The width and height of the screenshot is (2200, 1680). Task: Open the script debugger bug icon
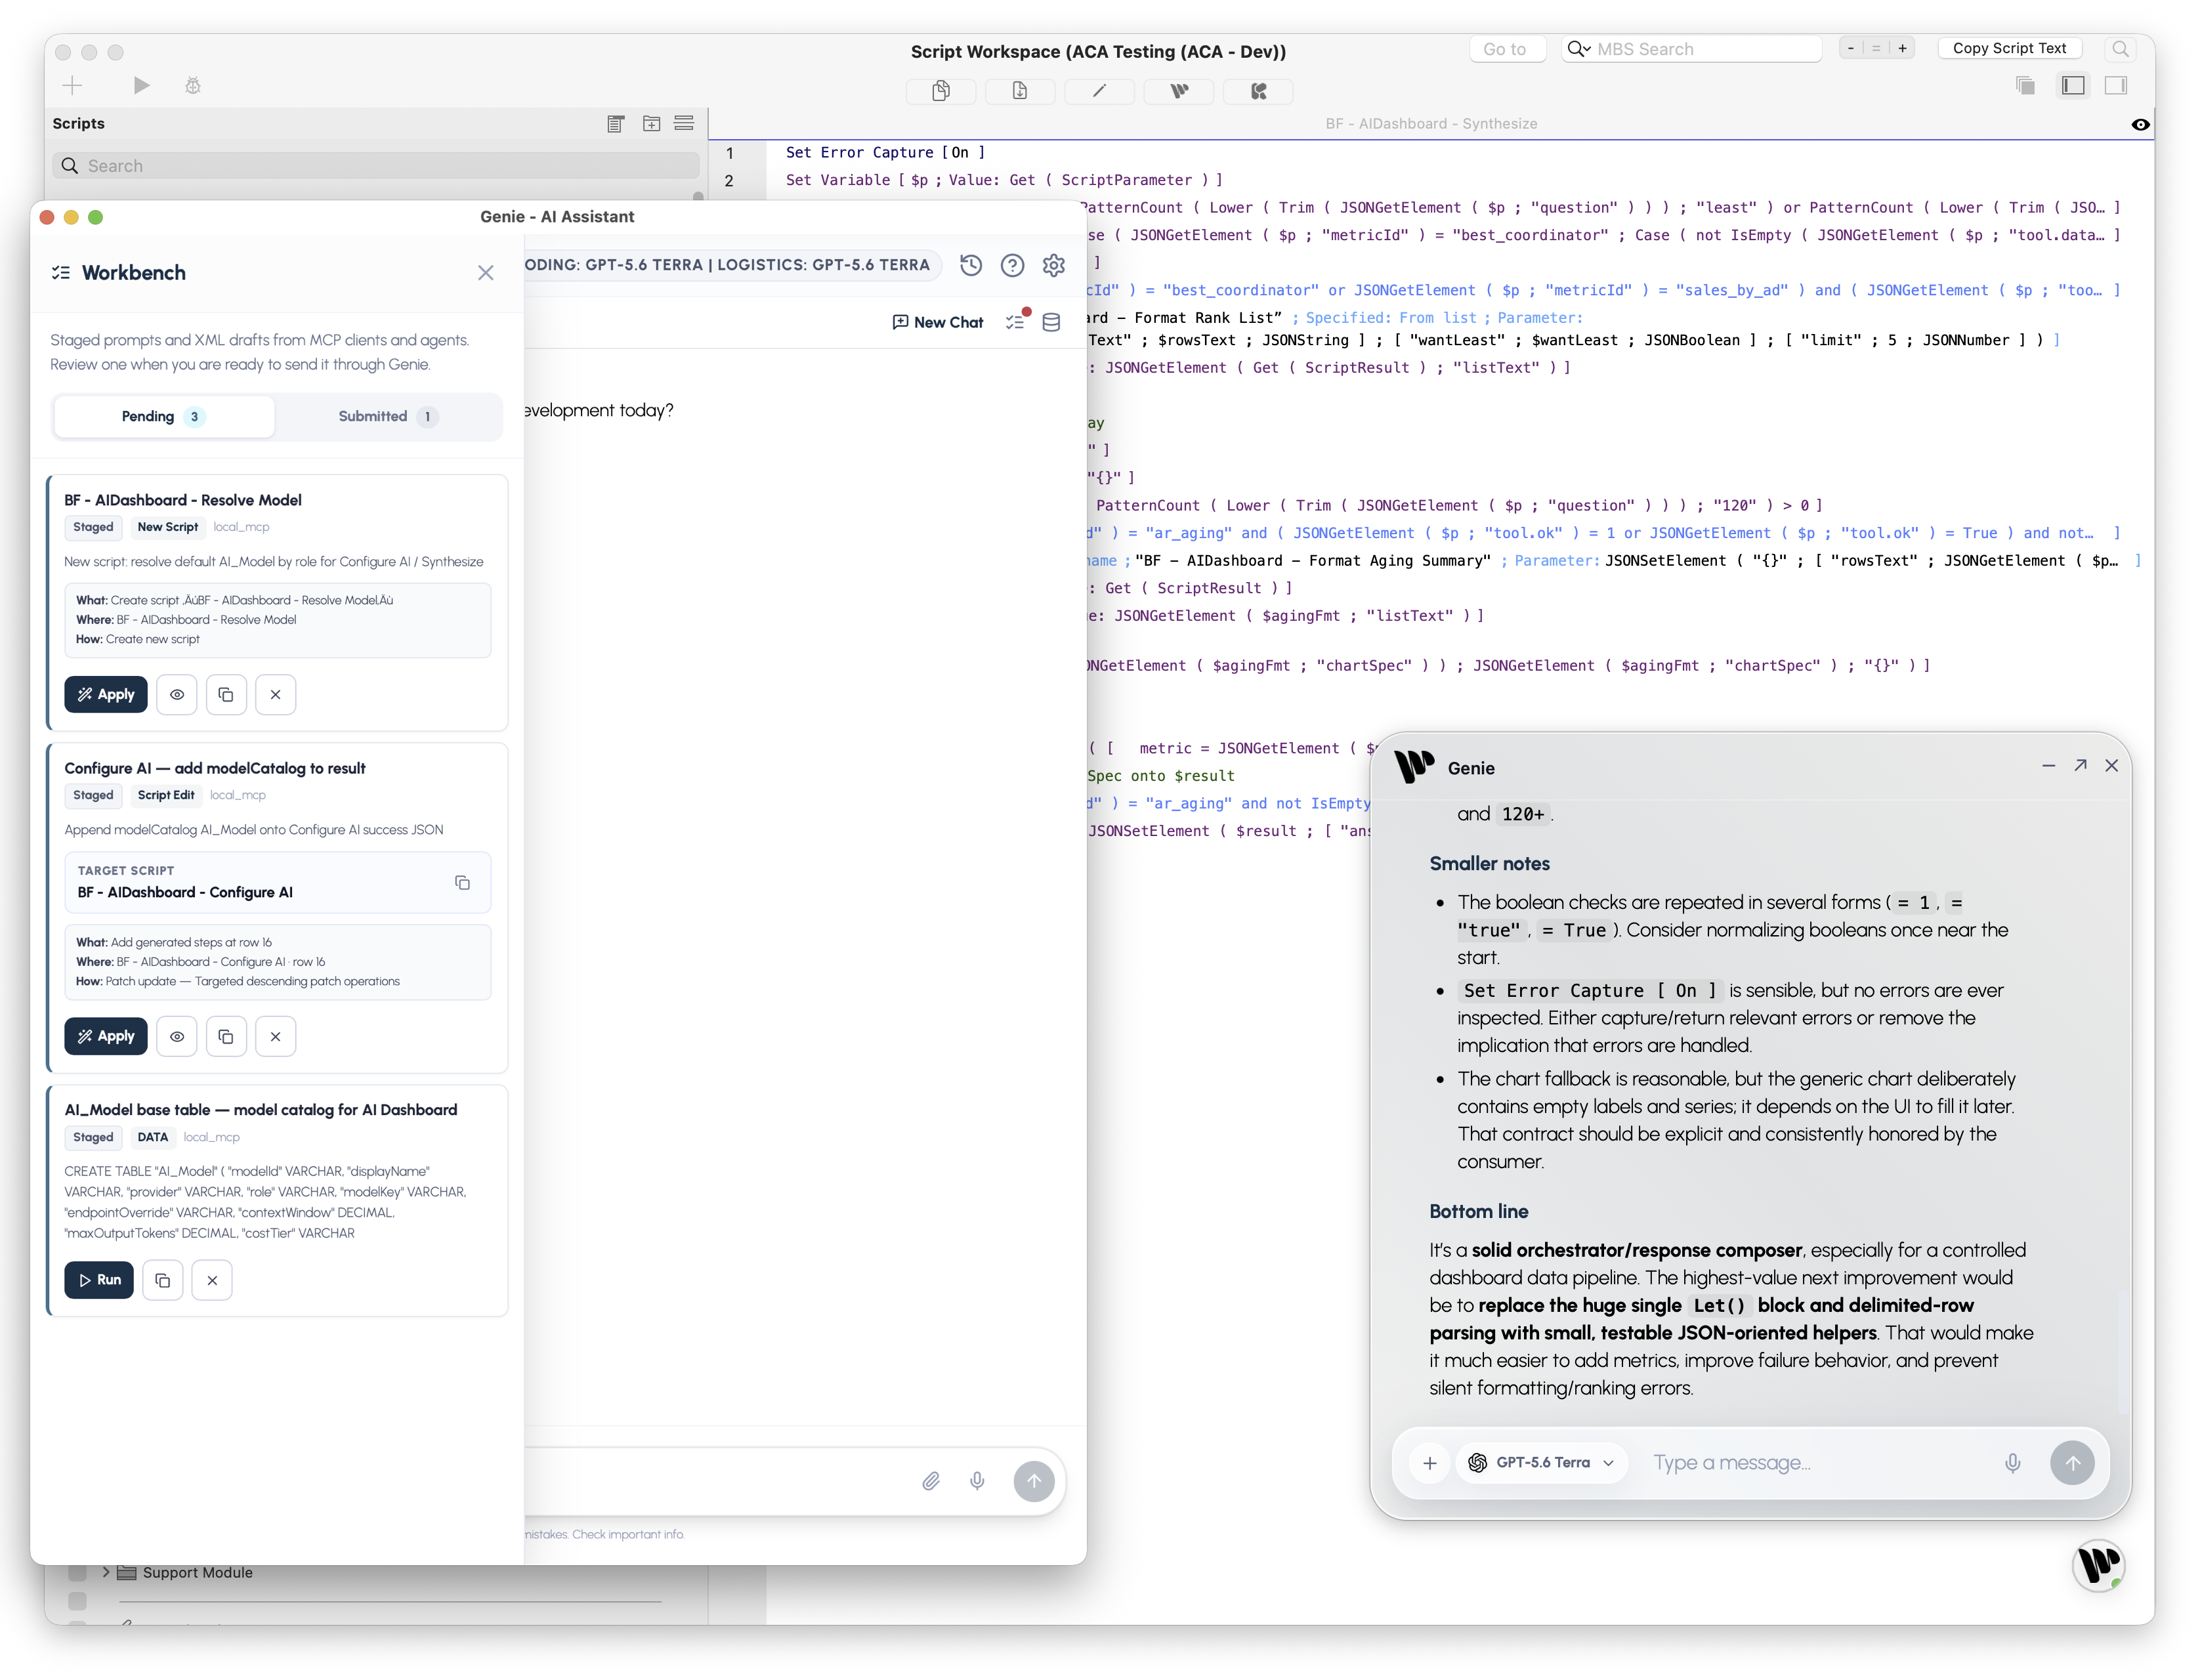click(193, 86)
